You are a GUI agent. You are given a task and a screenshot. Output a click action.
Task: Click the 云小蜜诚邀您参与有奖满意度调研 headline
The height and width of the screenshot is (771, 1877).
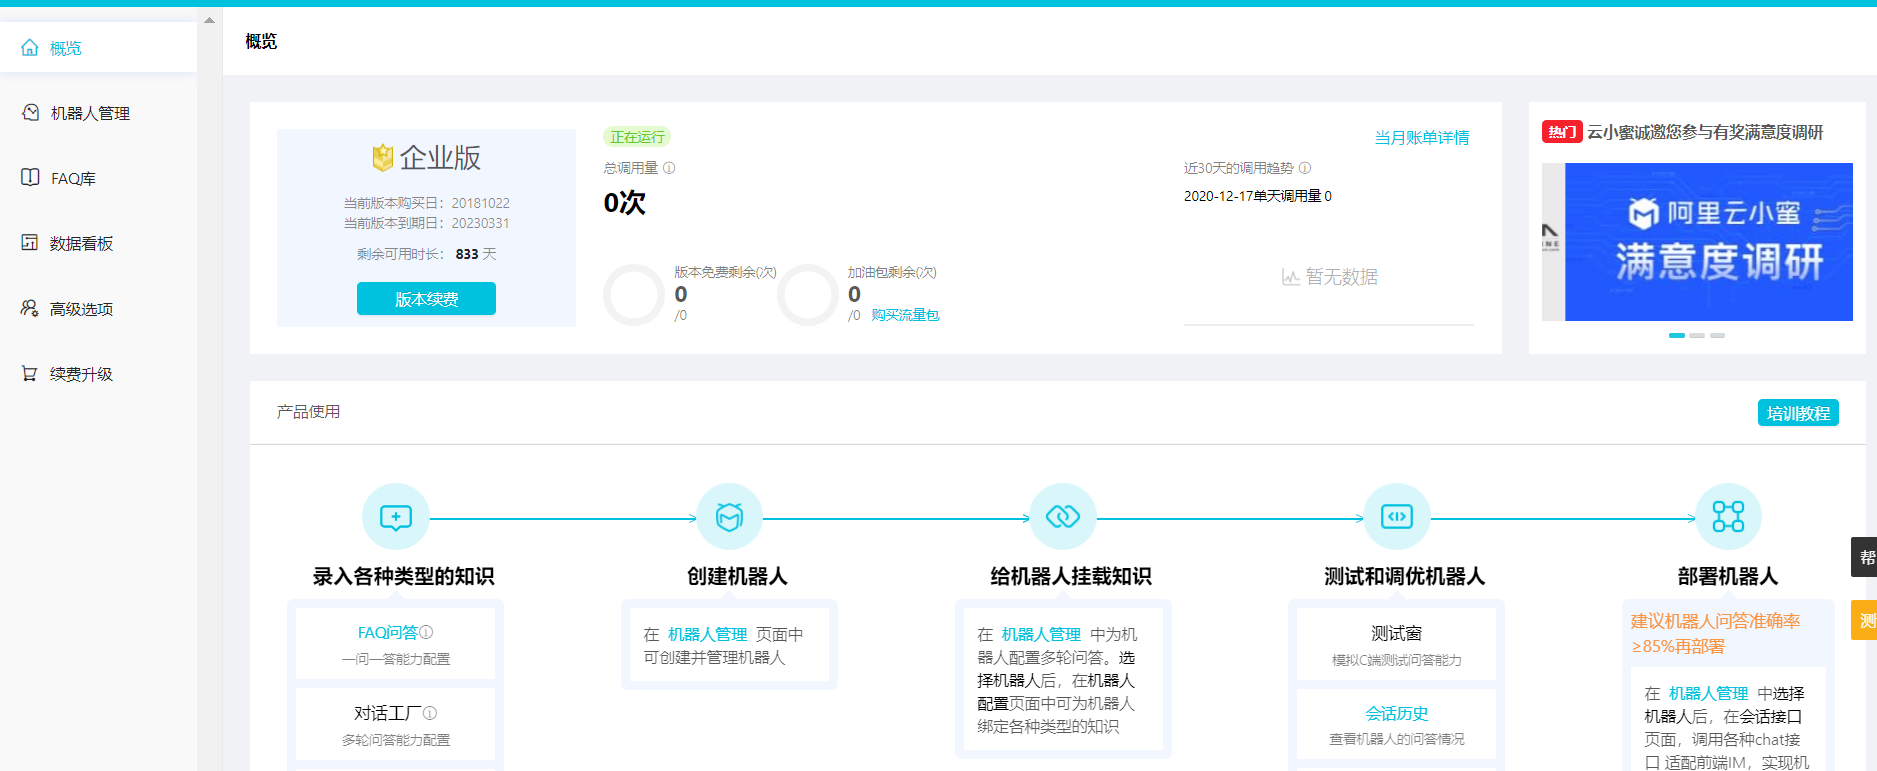pos(1705,132)
